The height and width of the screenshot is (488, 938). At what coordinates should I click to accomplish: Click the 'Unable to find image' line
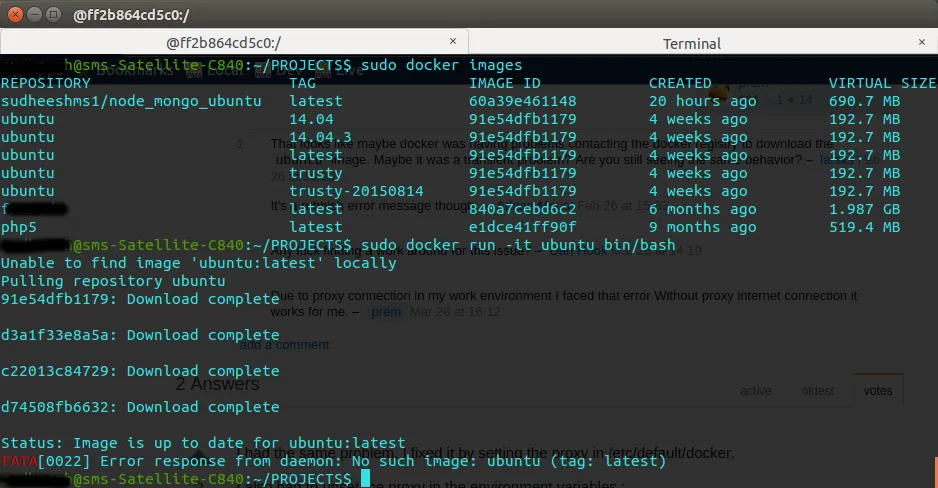199,263
